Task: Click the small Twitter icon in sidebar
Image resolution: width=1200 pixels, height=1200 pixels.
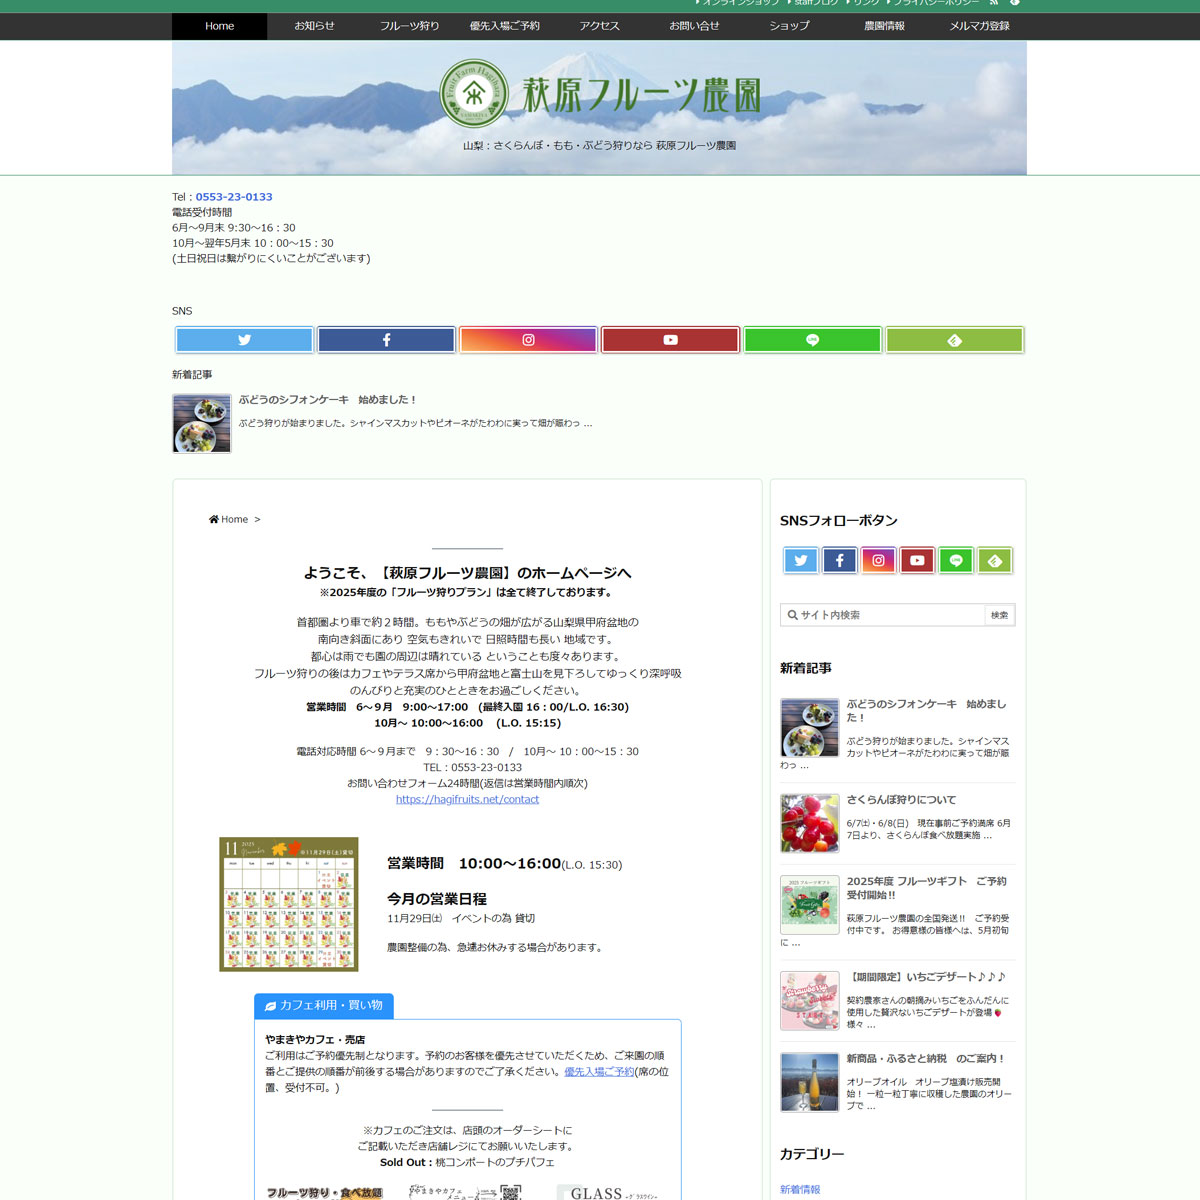Action: point(801,561)
